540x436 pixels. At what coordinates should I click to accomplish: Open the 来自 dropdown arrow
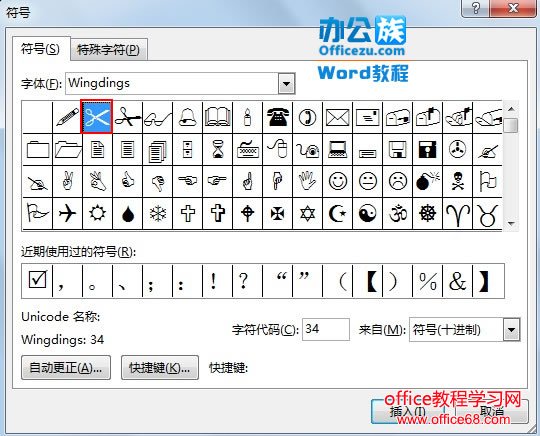click(511, 330)
